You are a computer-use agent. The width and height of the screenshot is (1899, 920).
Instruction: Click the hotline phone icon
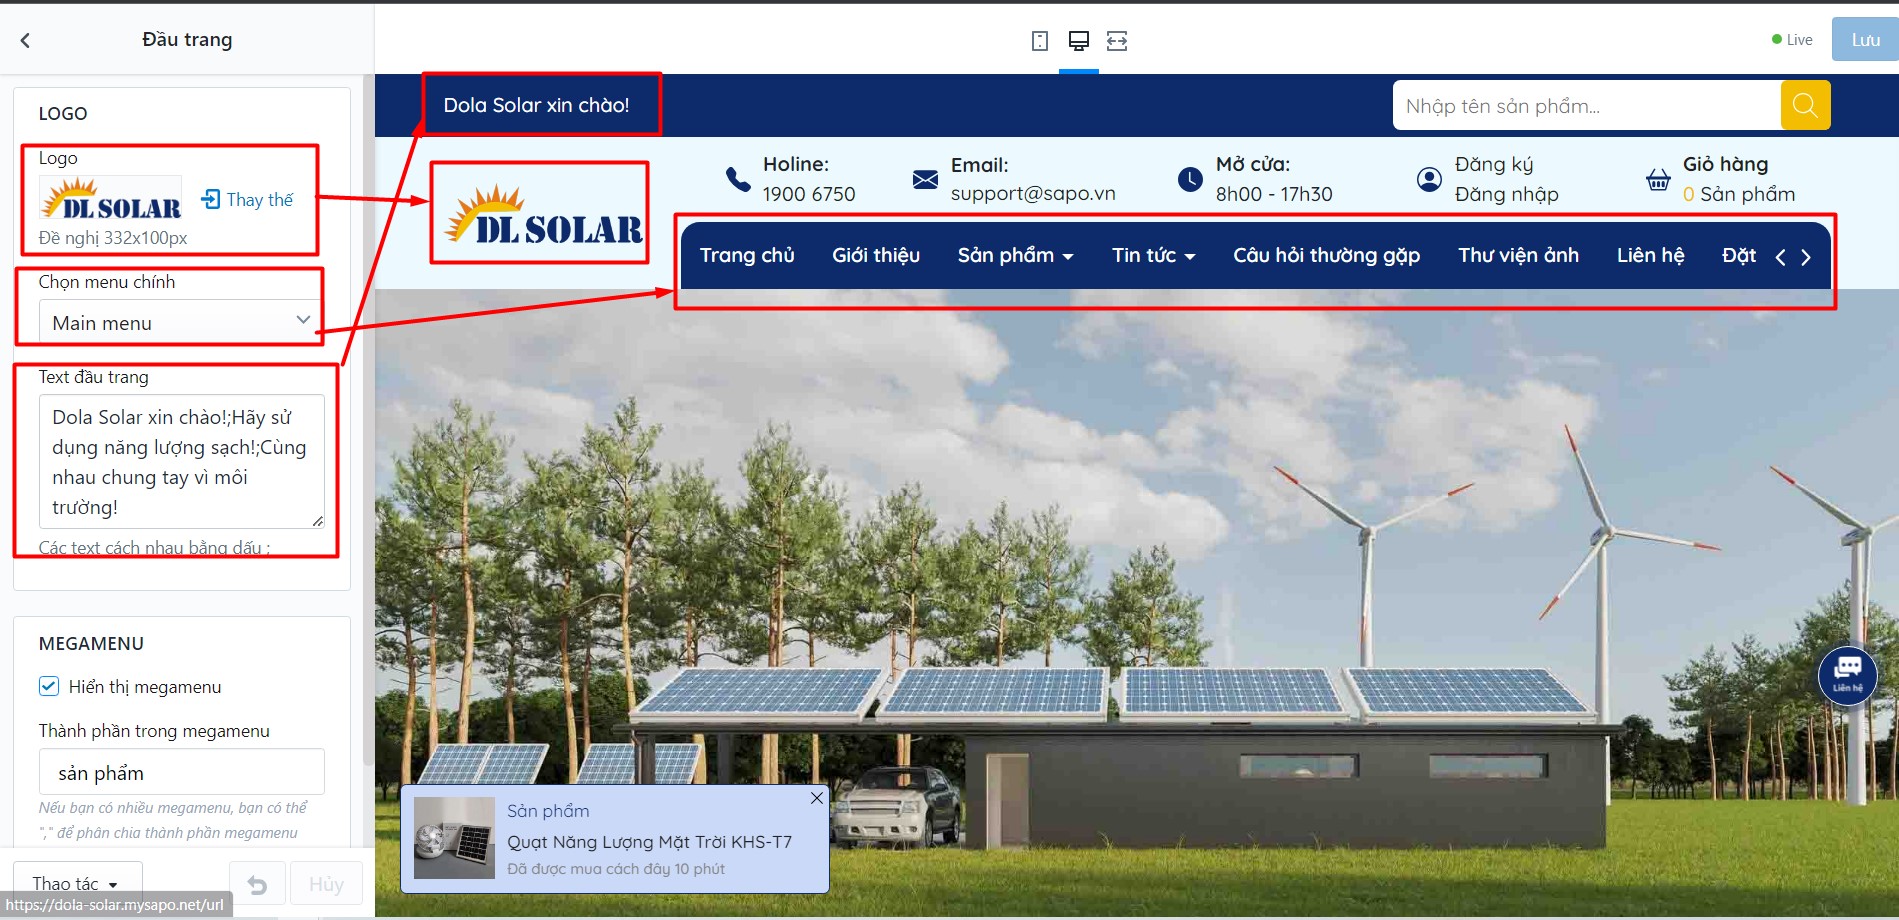tap(738, 179)
